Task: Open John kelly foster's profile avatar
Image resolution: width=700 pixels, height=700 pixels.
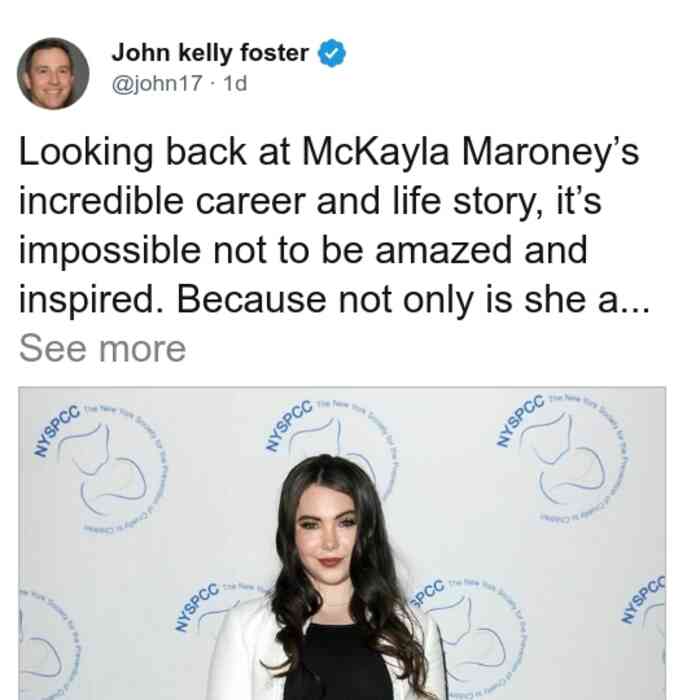Action: pyautogui.click(x=53, y=74)
